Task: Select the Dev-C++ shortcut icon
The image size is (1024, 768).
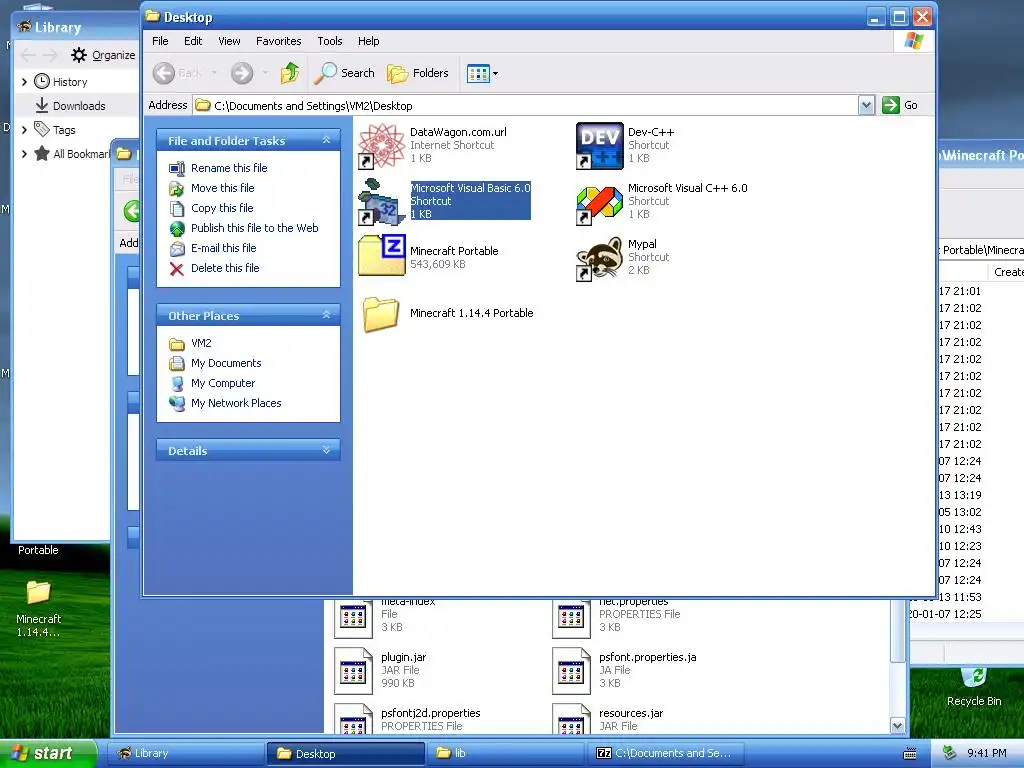Action: (x=600, y=145)
